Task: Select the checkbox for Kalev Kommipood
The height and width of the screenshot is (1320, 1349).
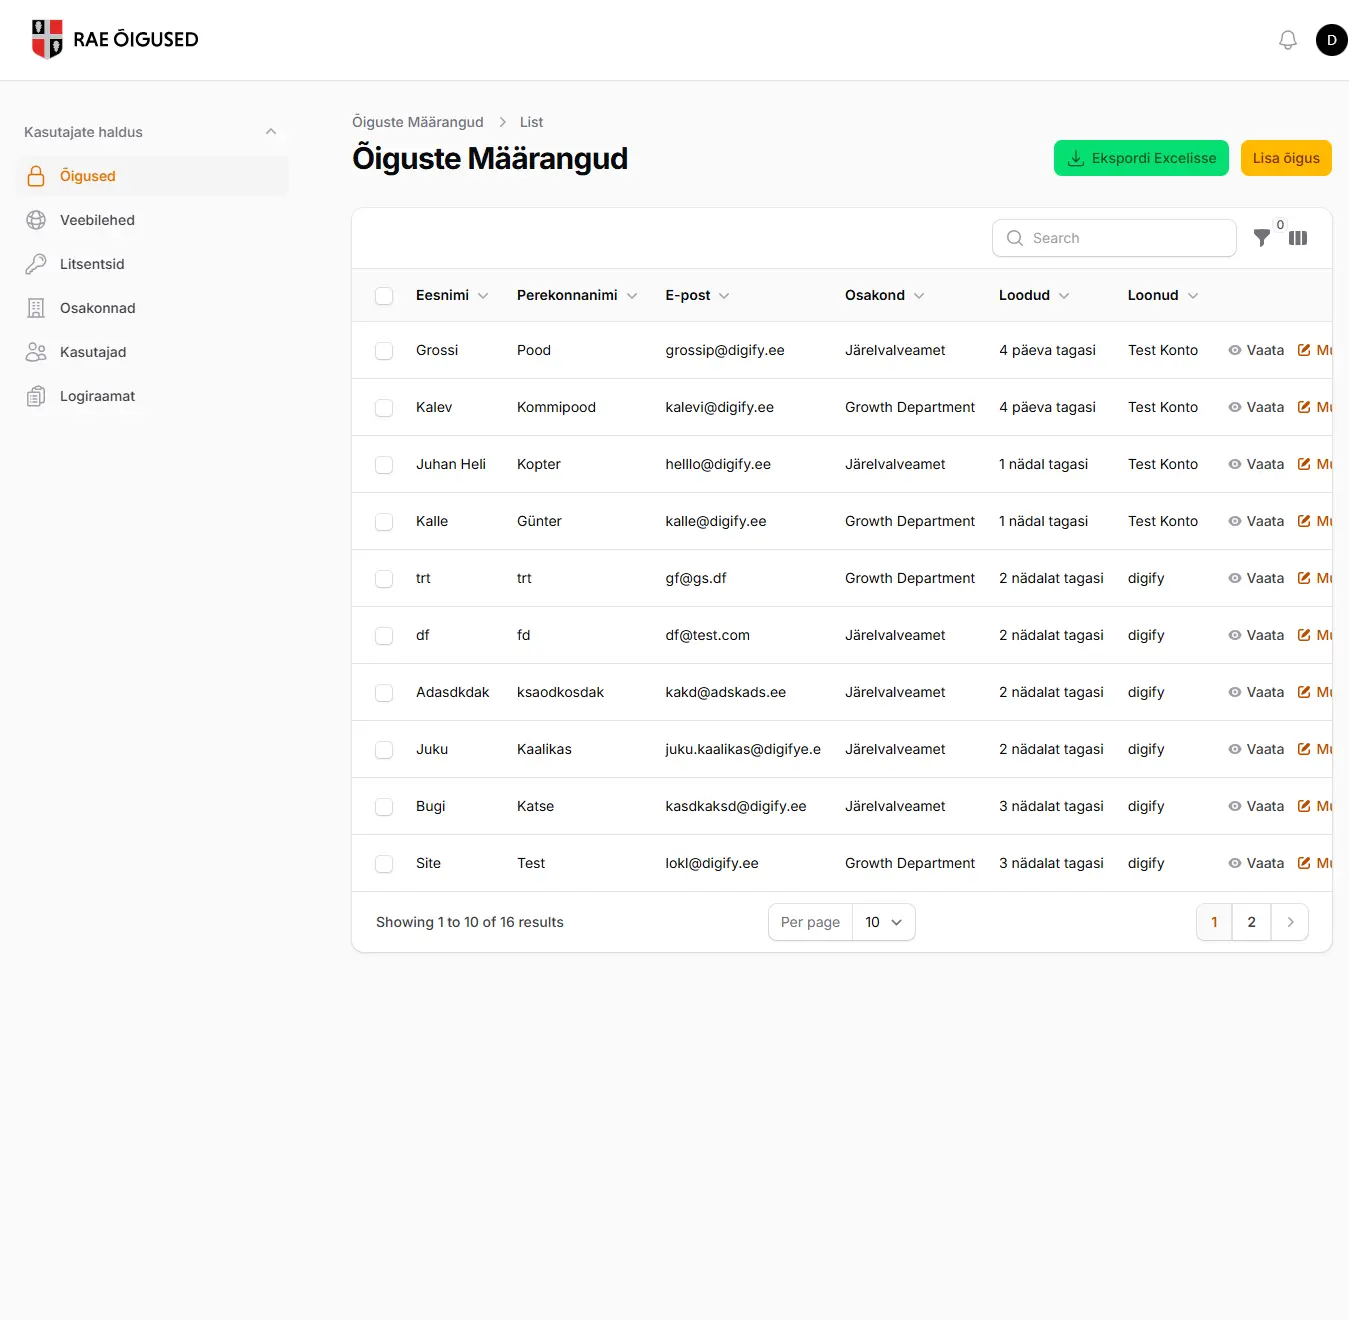Action: 384,408
